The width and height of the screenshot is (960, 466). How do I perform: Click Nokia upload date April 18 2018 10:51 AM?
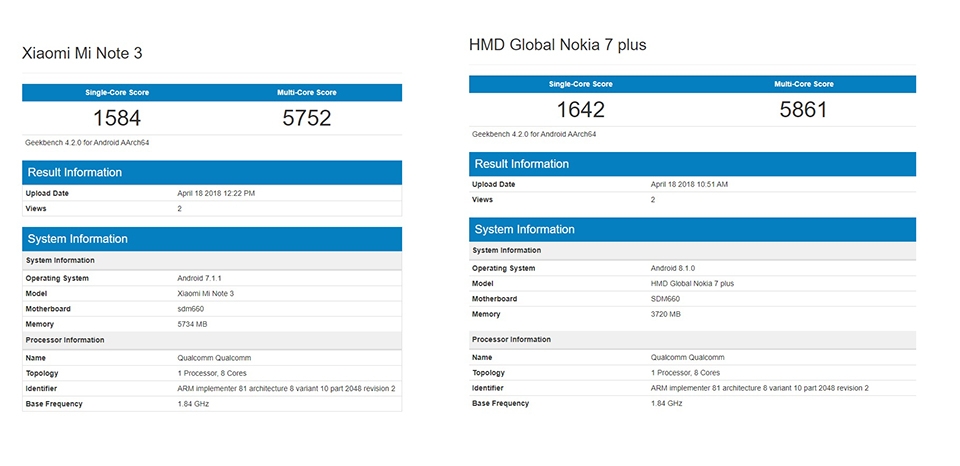[689, 184]
